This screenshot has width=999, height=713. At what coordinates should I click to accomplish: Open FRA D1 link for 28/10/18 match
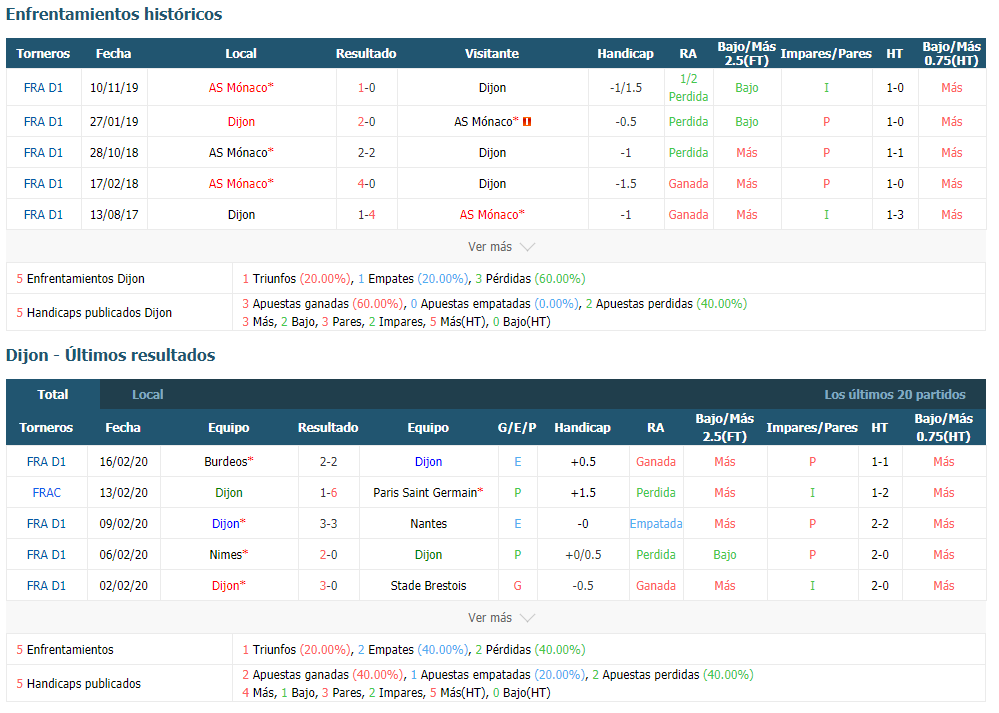coord(43,153)
